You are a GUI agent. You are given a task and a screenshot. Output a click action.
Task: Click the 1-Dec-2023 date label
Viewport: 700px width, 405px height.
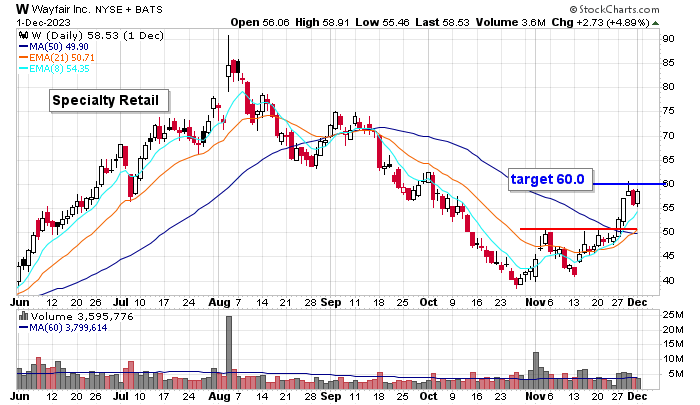(x=44, y=22)
